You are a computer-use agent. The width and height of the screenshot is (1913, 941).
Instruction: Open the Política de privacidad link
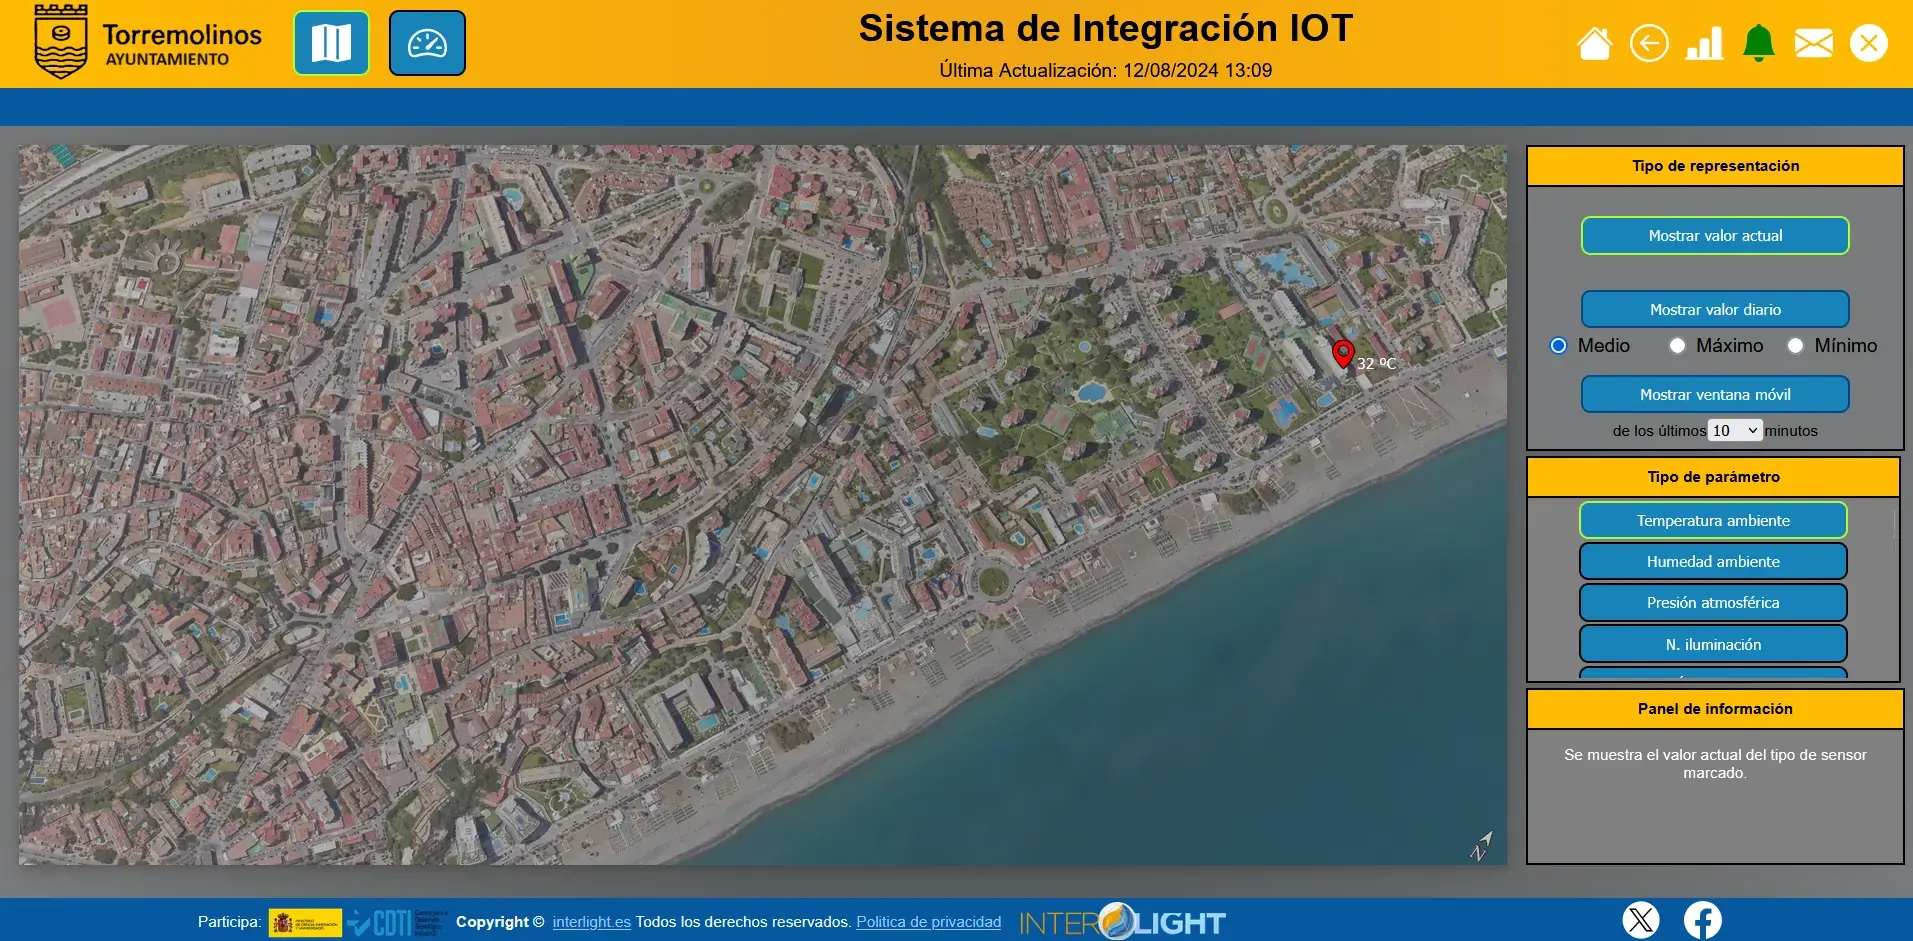coord(928,922)
